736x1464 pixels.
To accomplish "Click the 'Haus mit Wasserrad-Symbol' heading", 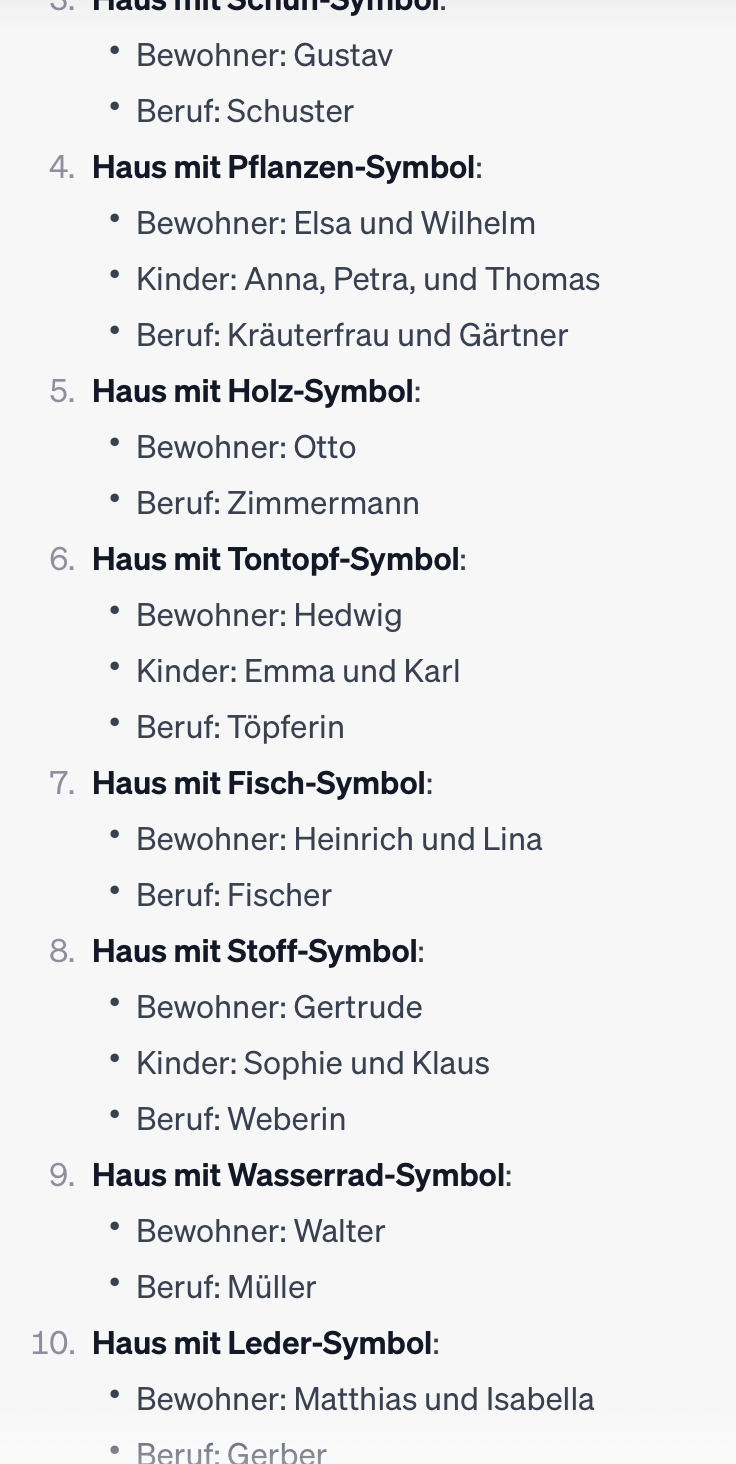I will pos(299,1175).
